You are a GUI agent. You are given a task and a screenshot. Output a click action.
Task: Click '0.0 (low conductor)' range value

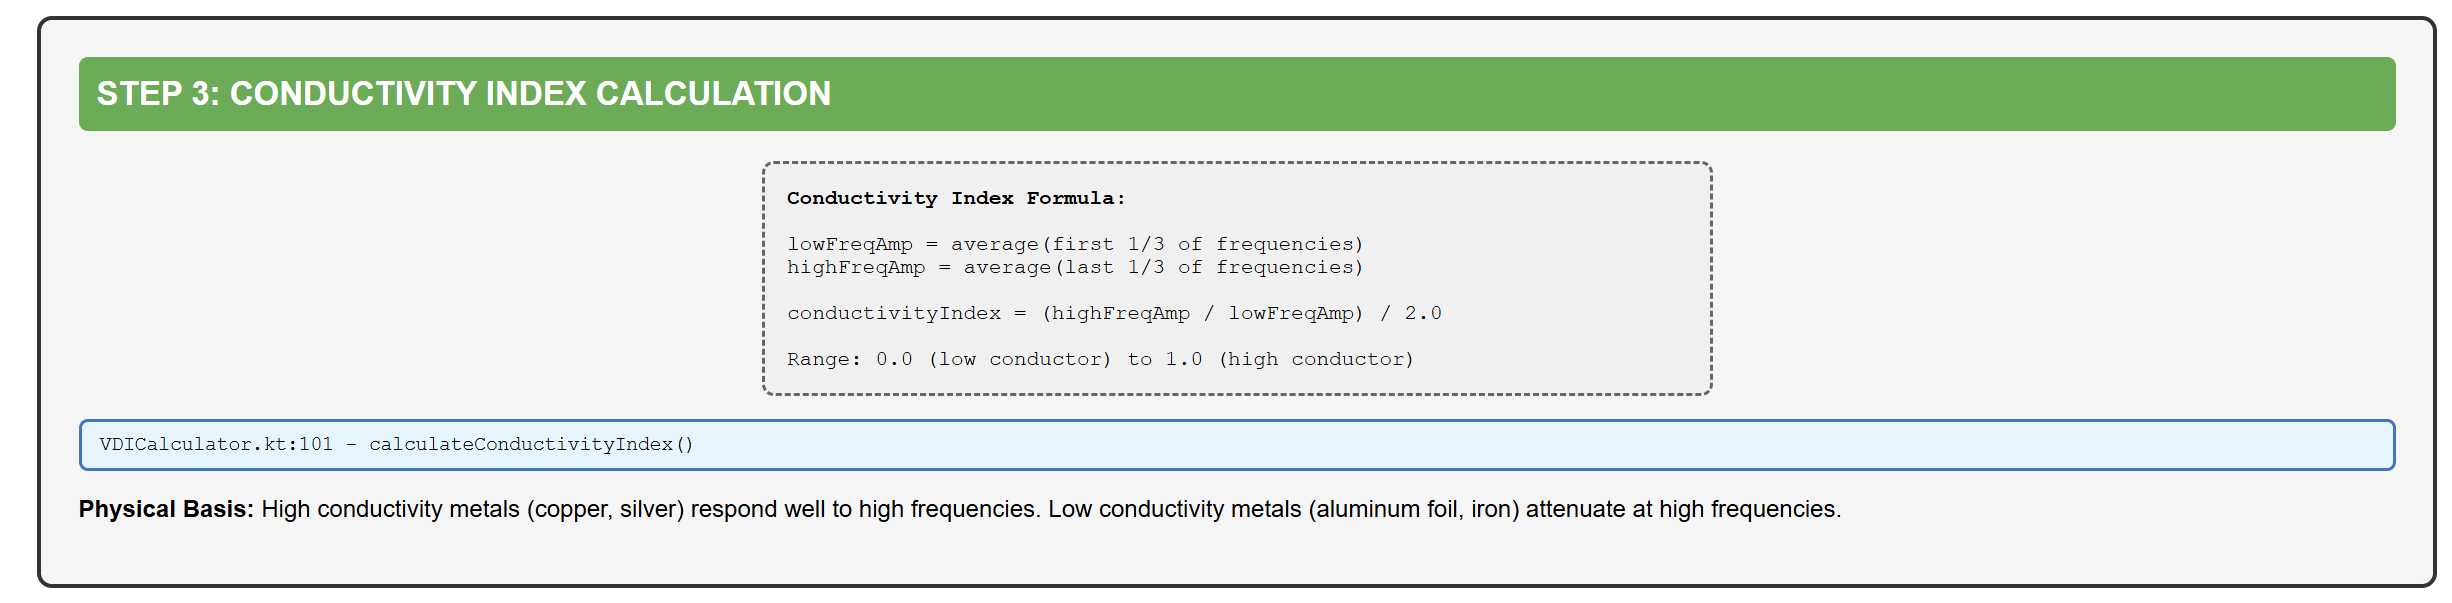(993, 359)
